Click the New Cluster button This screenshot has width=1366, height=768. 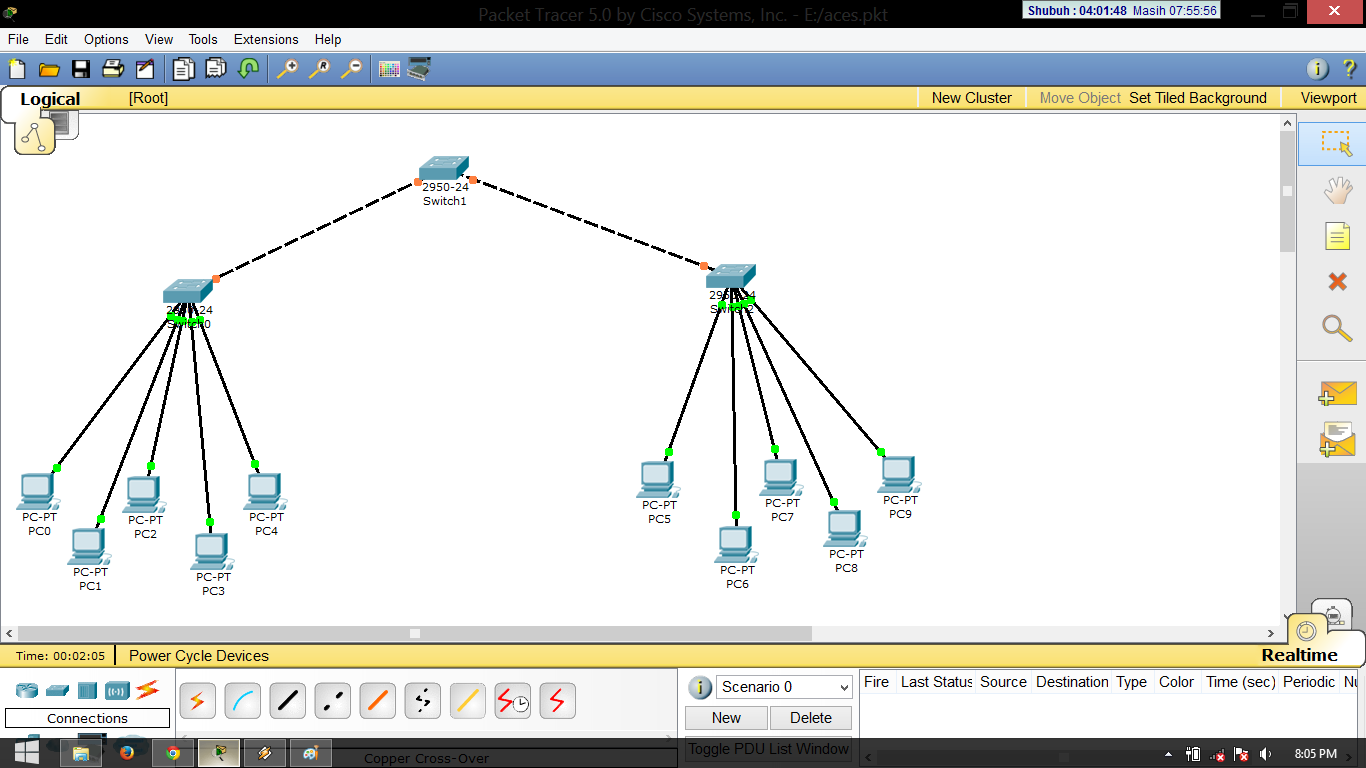(972, 98)
